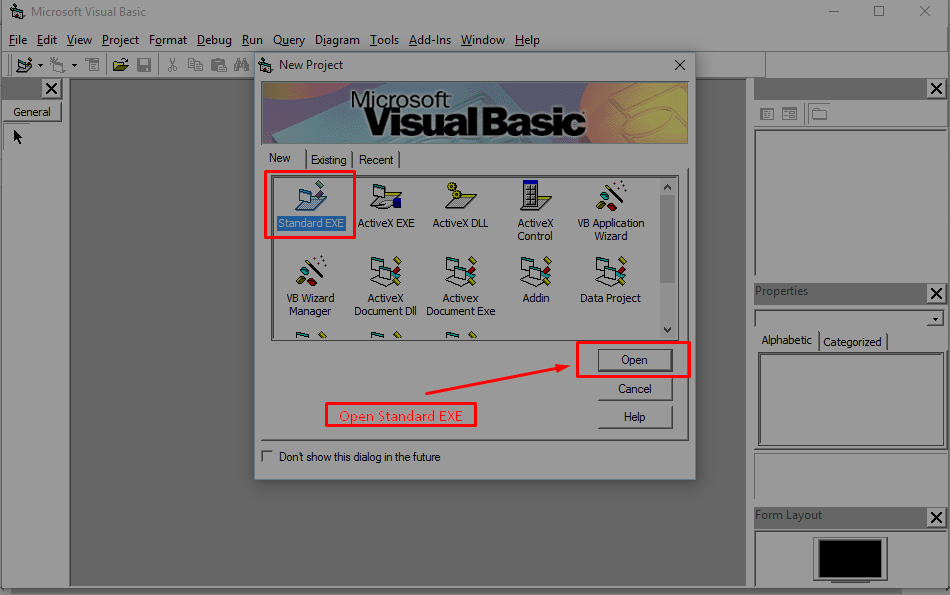Click the project list scrollbar thumb
The image size is (950, 595).
click(667, 239)
